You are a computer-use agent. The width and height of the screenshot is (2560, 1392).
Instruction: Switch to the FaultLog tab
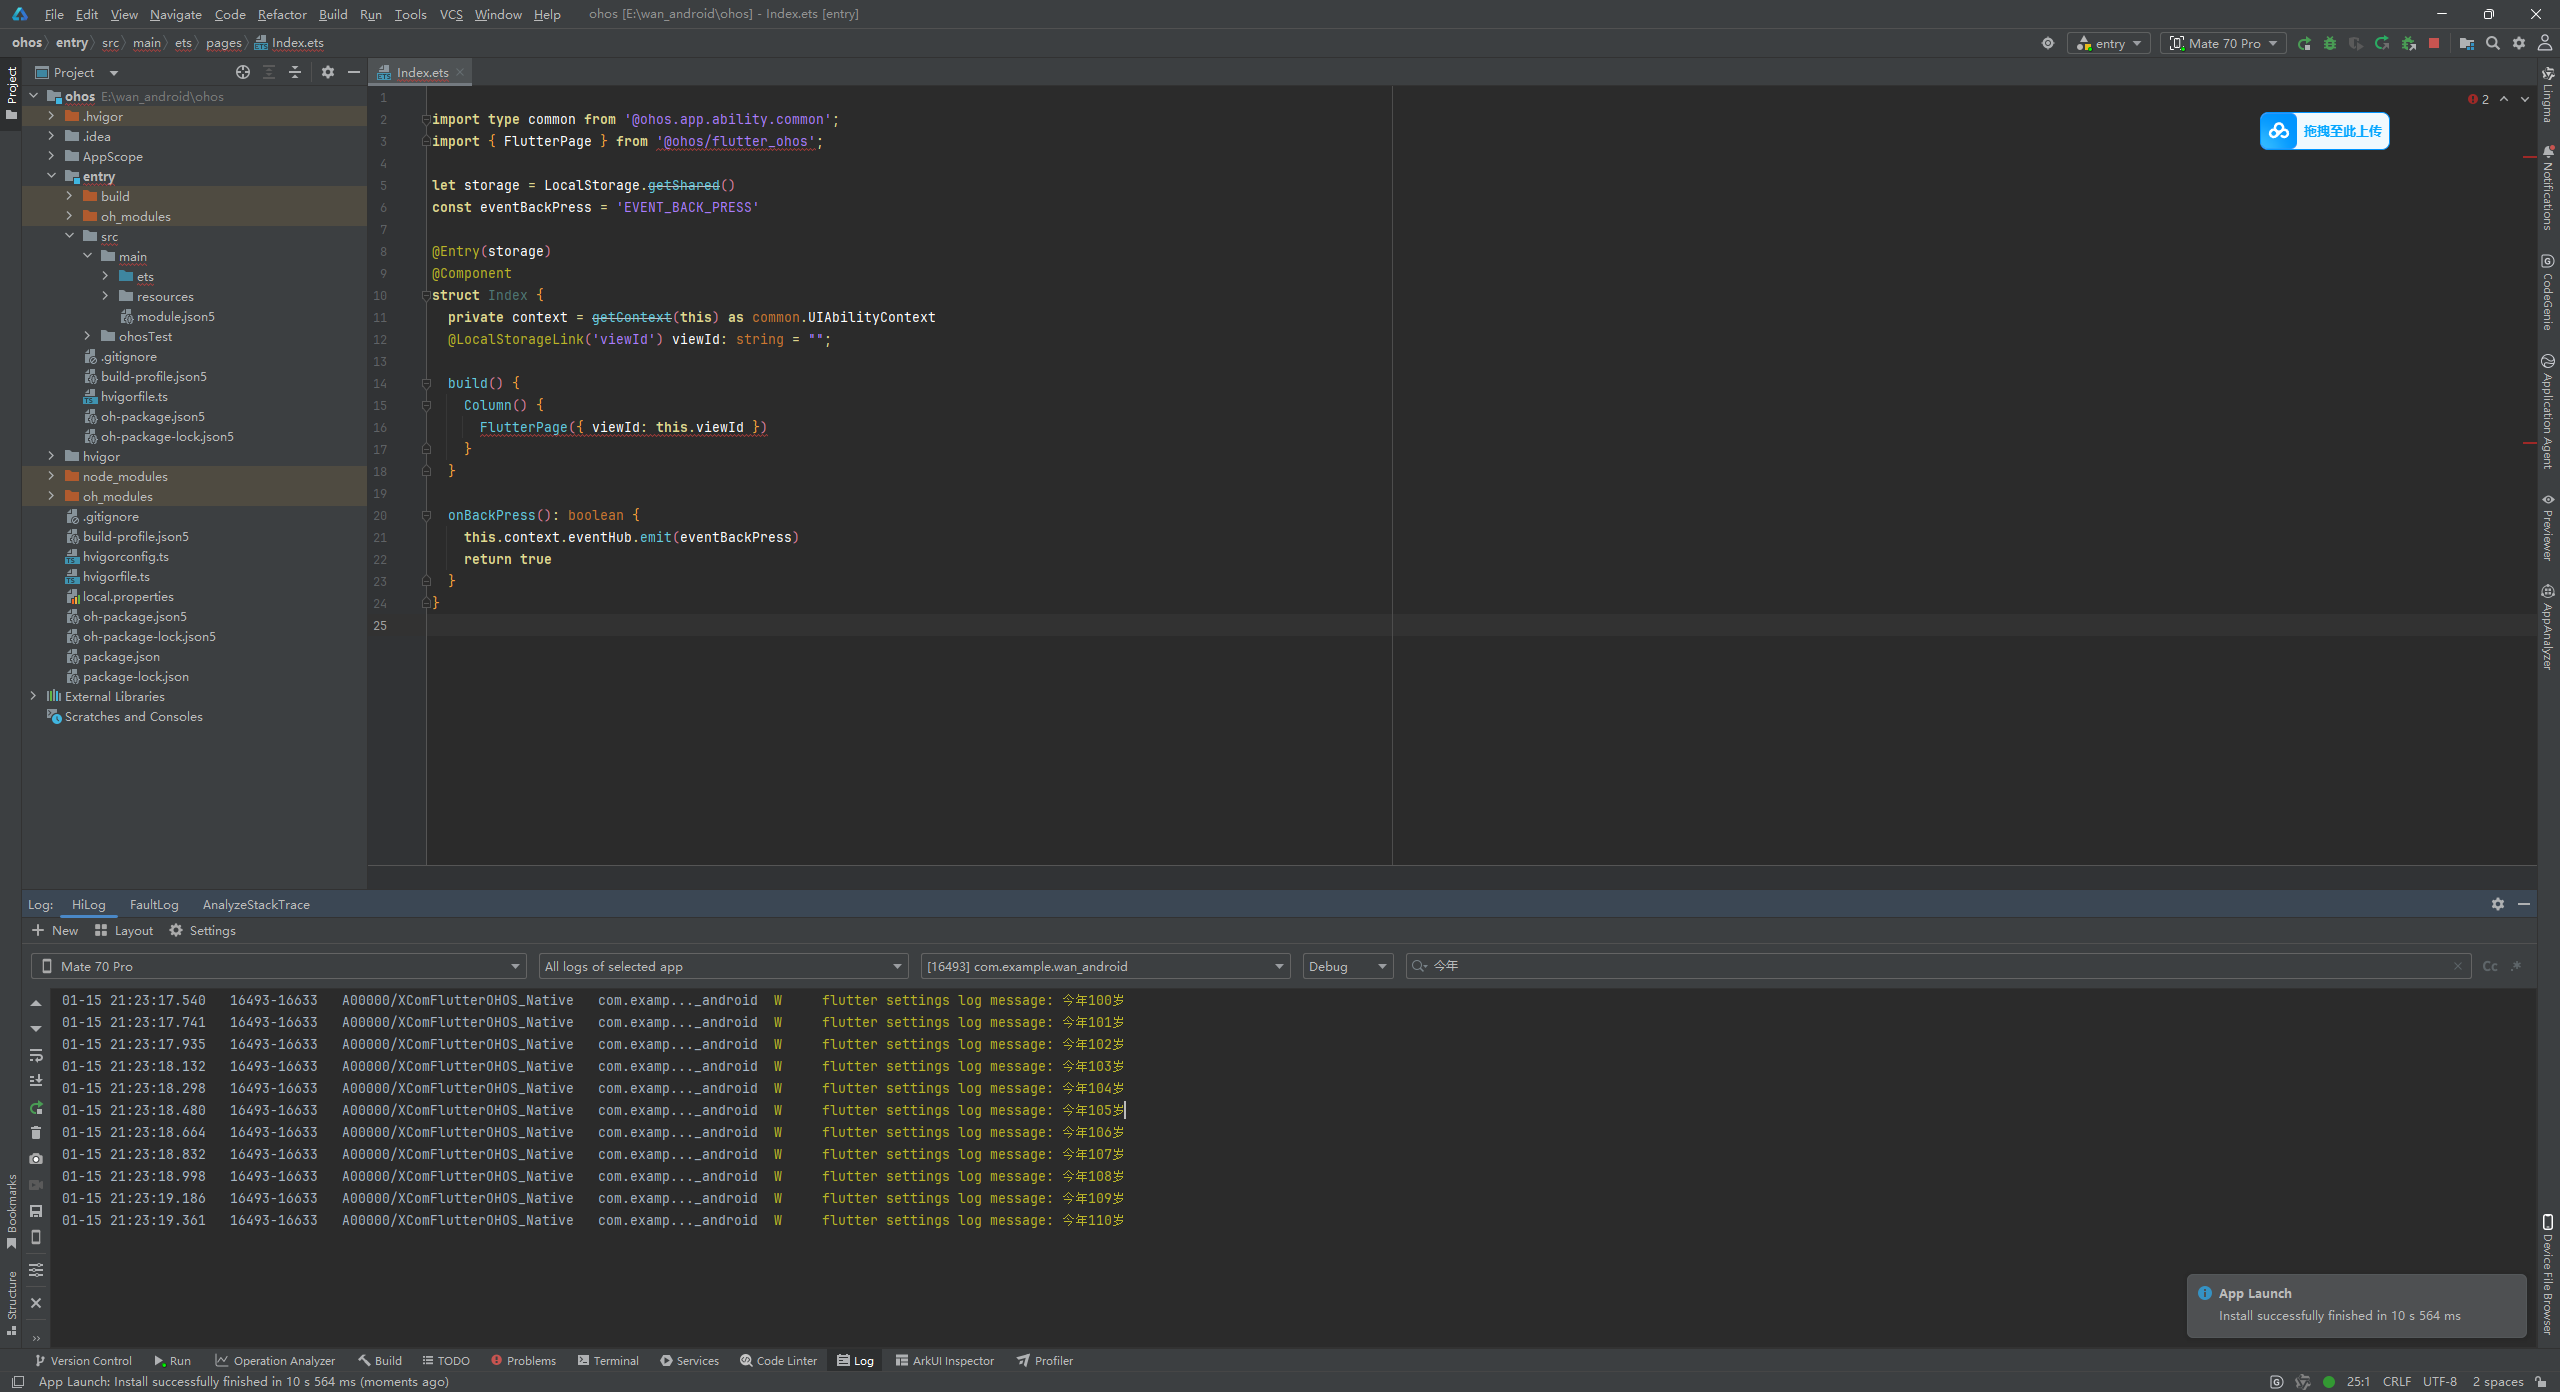[154, 904]
